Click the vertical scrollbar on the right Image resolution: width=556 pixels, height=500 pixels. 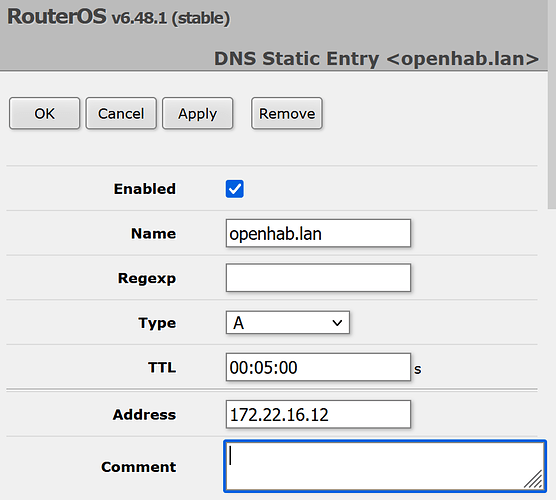[552, 105]
